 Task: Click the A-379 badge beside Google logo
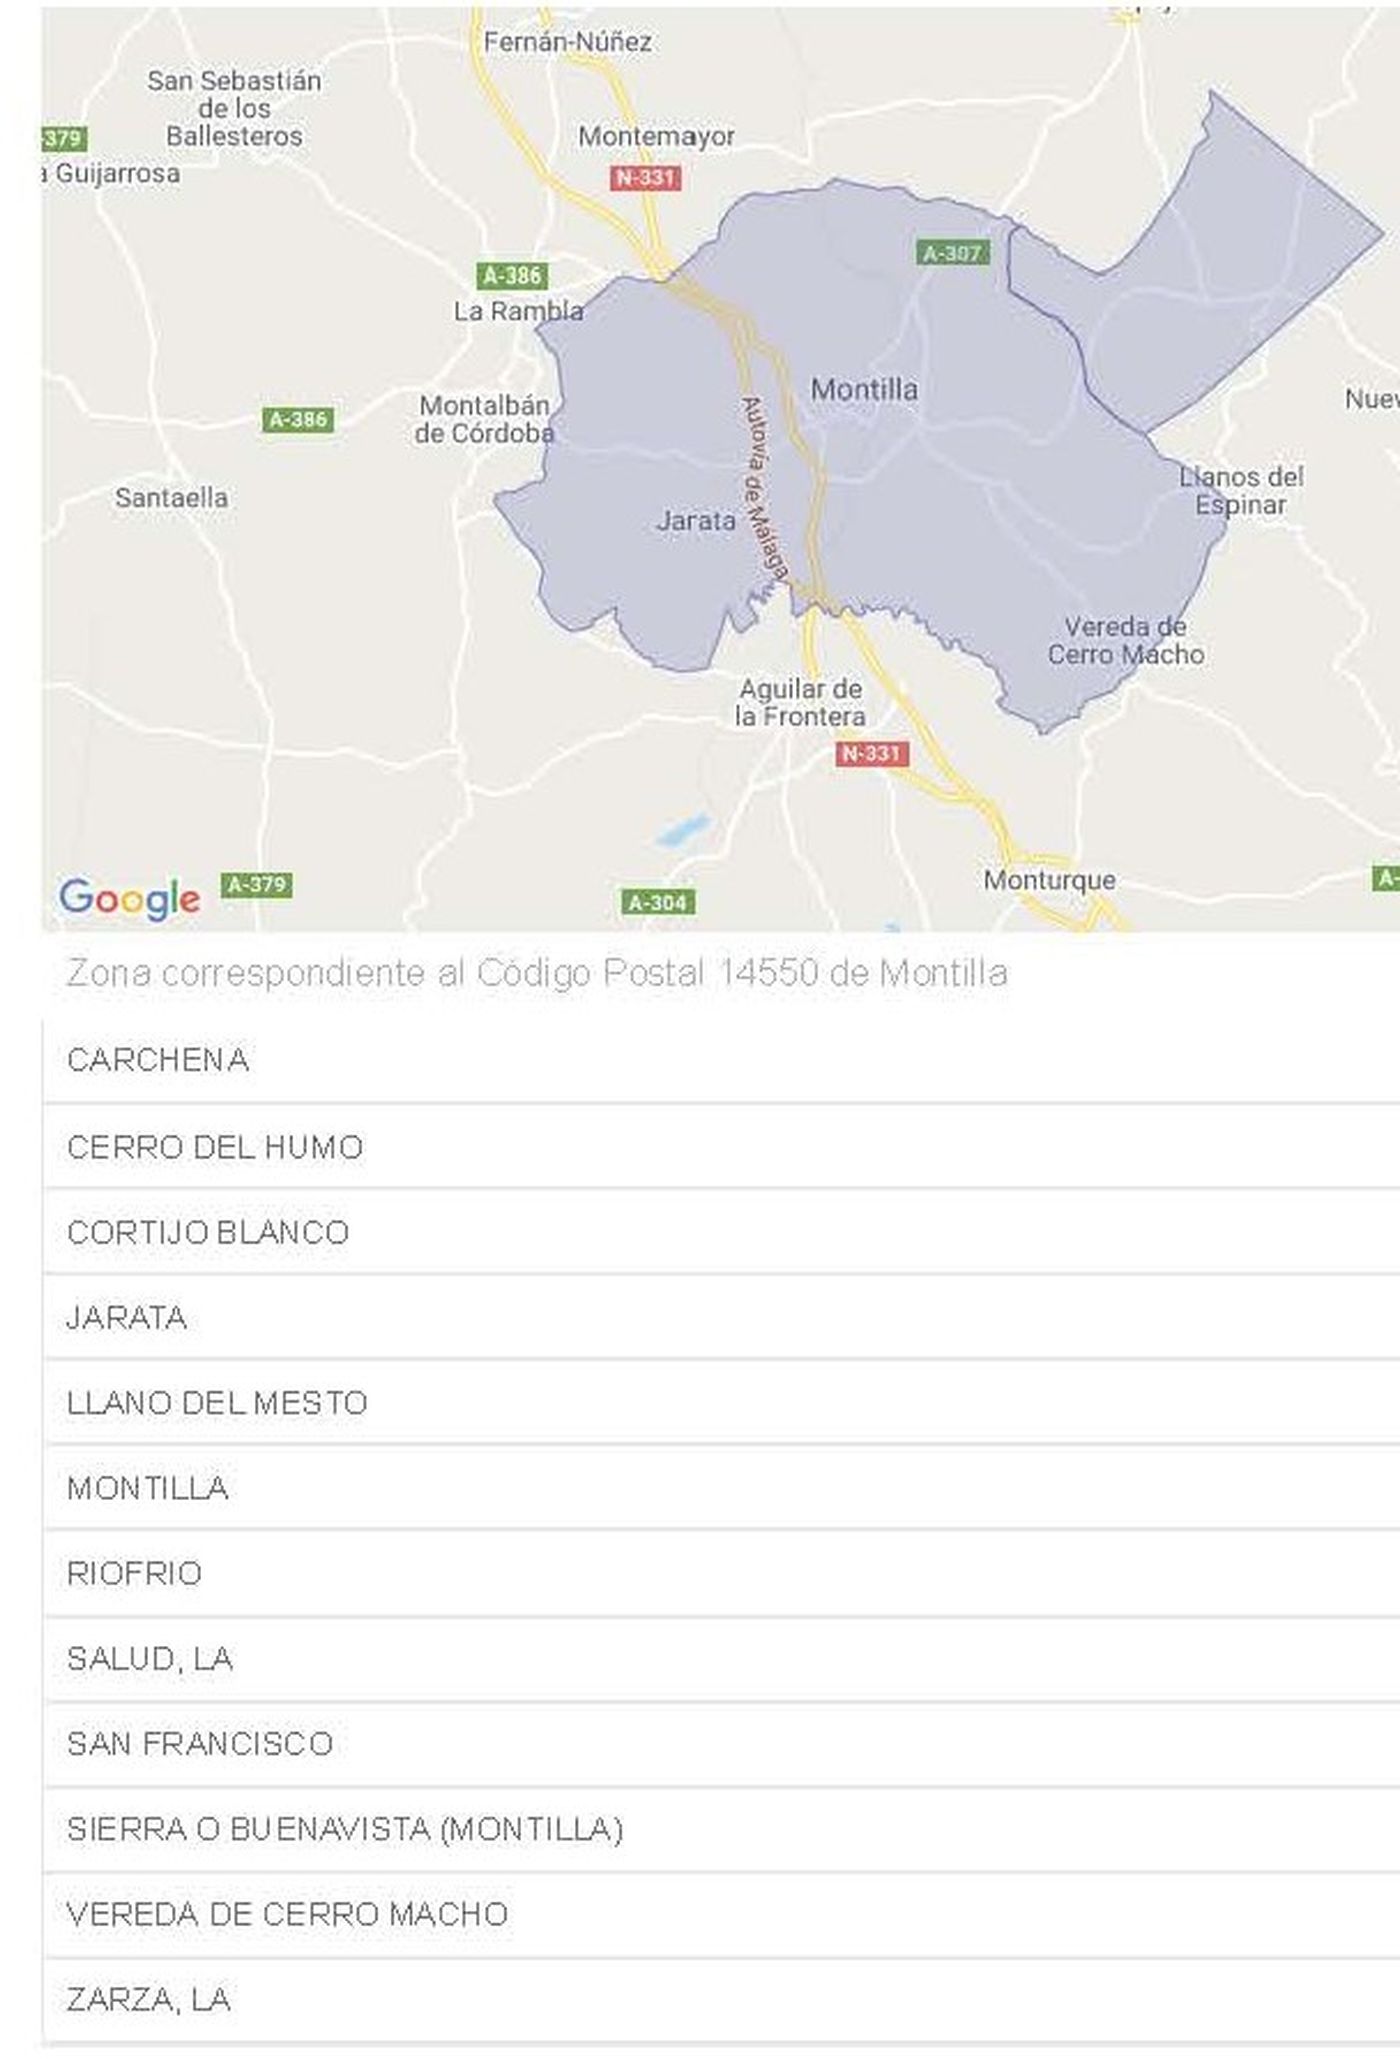(x=256, y=884)
